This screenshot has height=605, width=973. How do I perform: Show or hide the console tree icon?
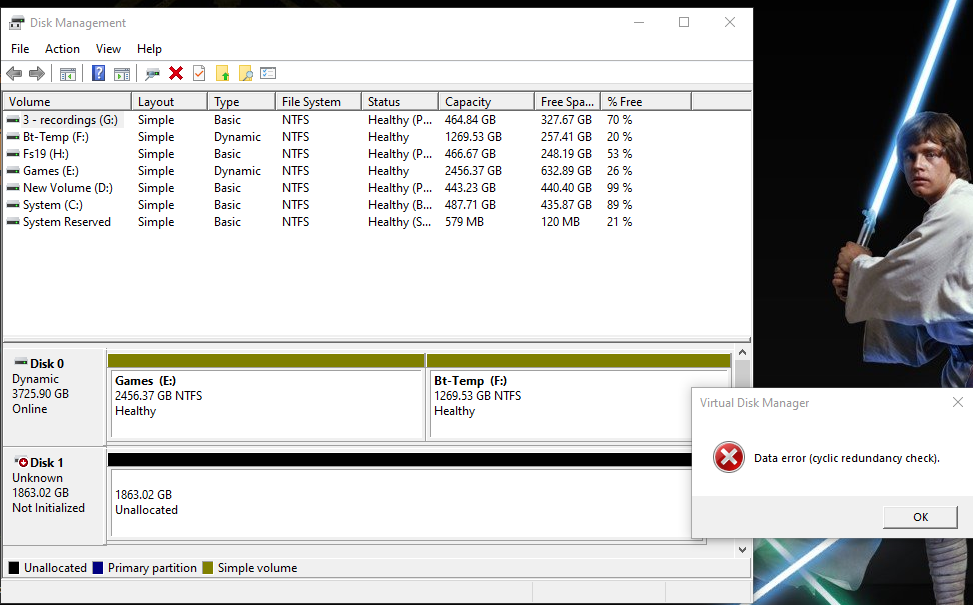68,74
